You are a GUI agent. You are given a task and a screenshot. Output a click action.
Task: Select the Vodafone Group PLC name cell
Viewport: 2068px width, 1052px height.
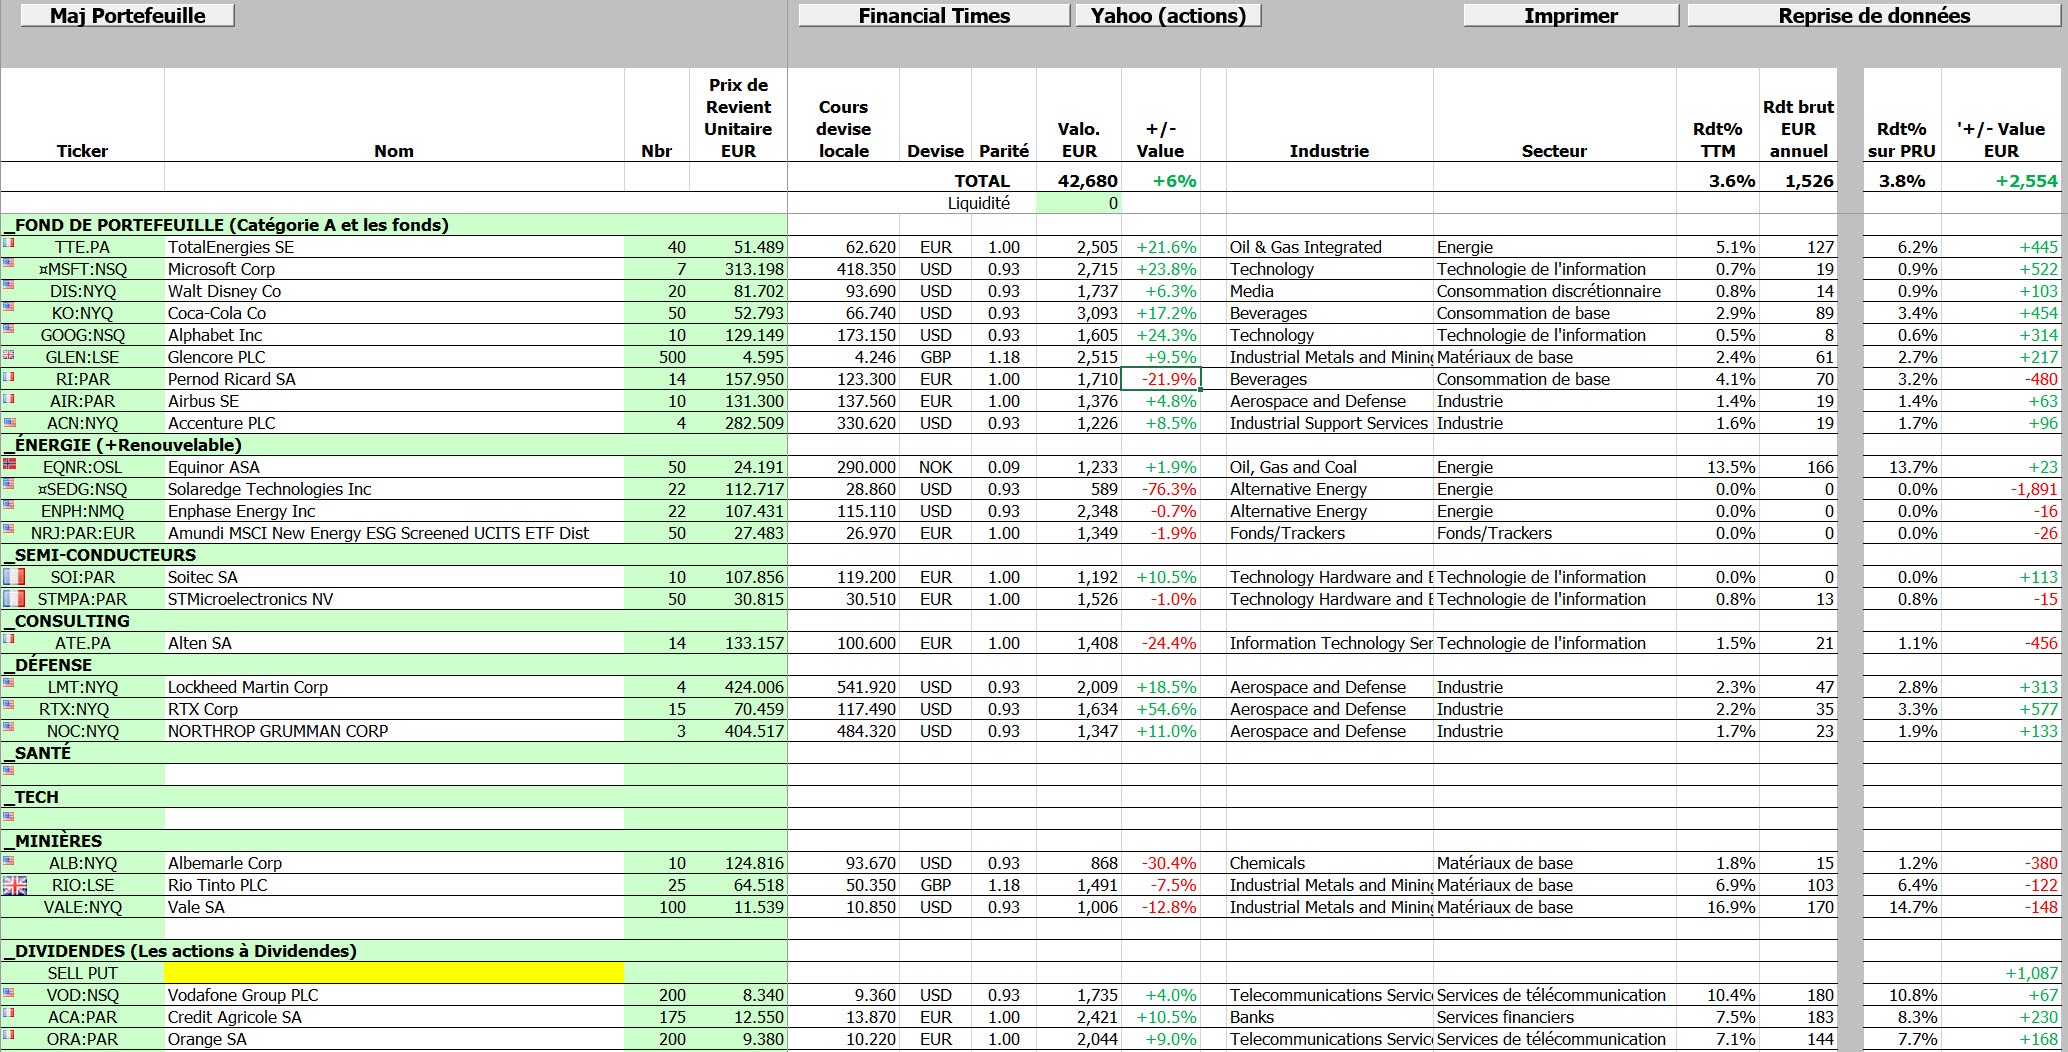[394, 995]
